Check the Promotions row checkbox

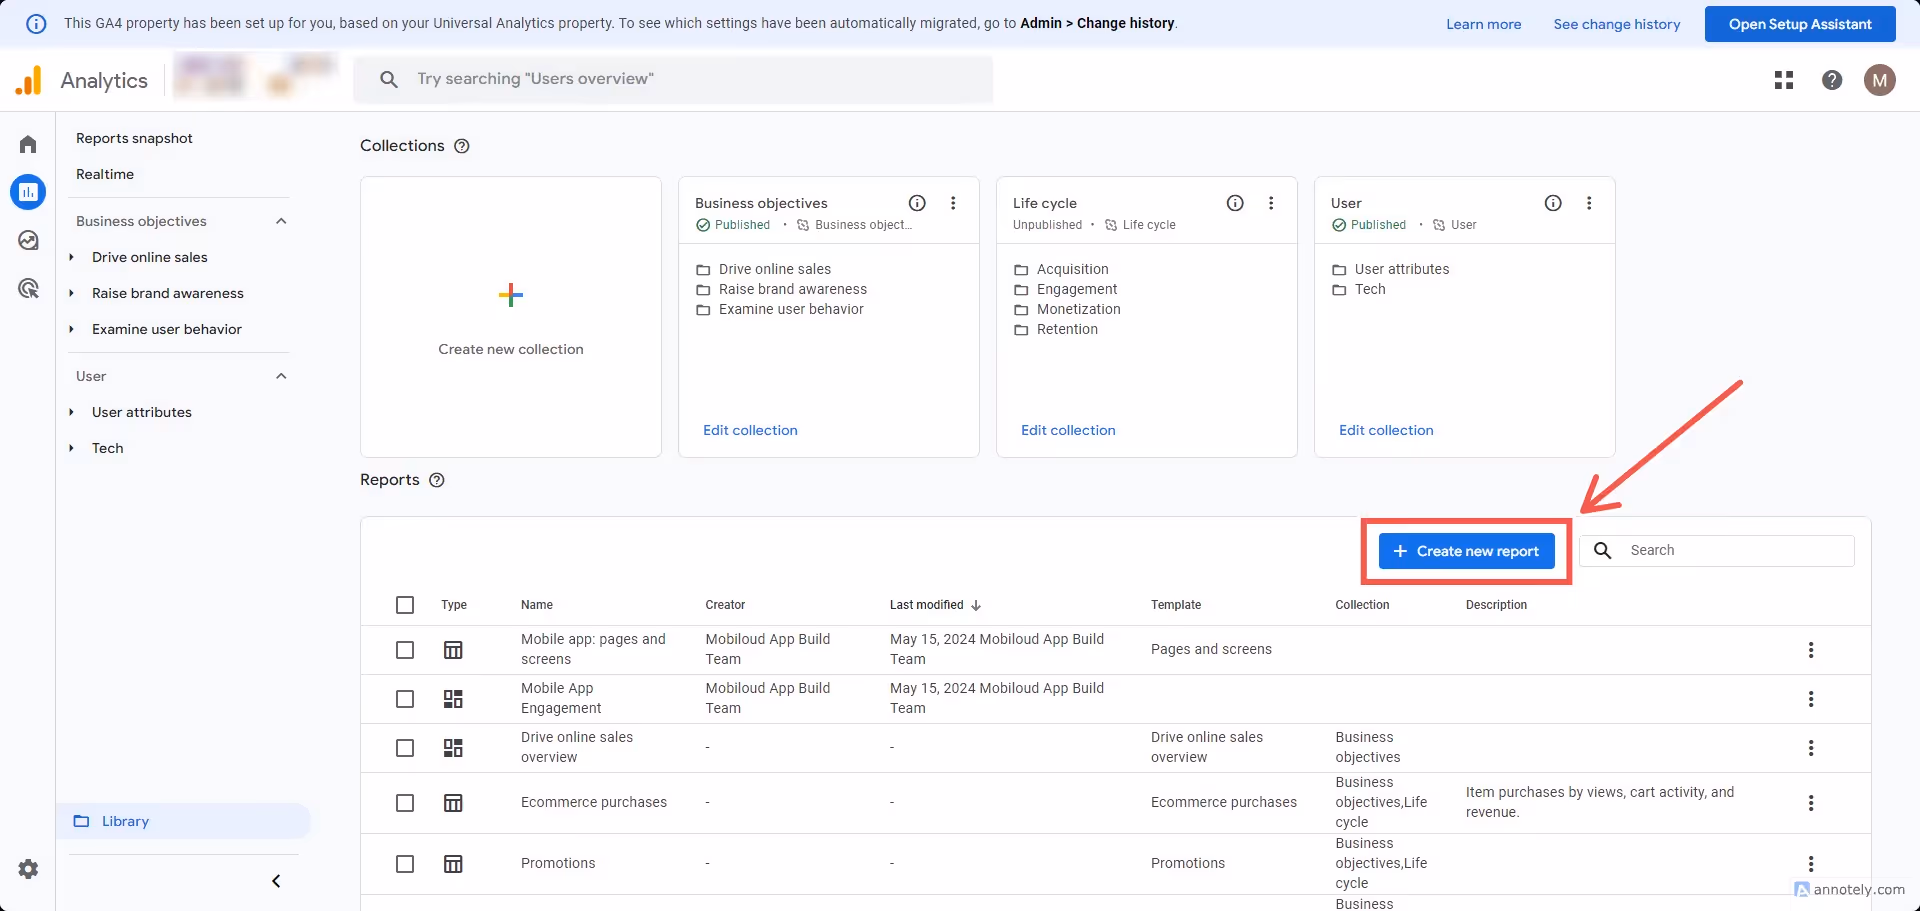405,864
